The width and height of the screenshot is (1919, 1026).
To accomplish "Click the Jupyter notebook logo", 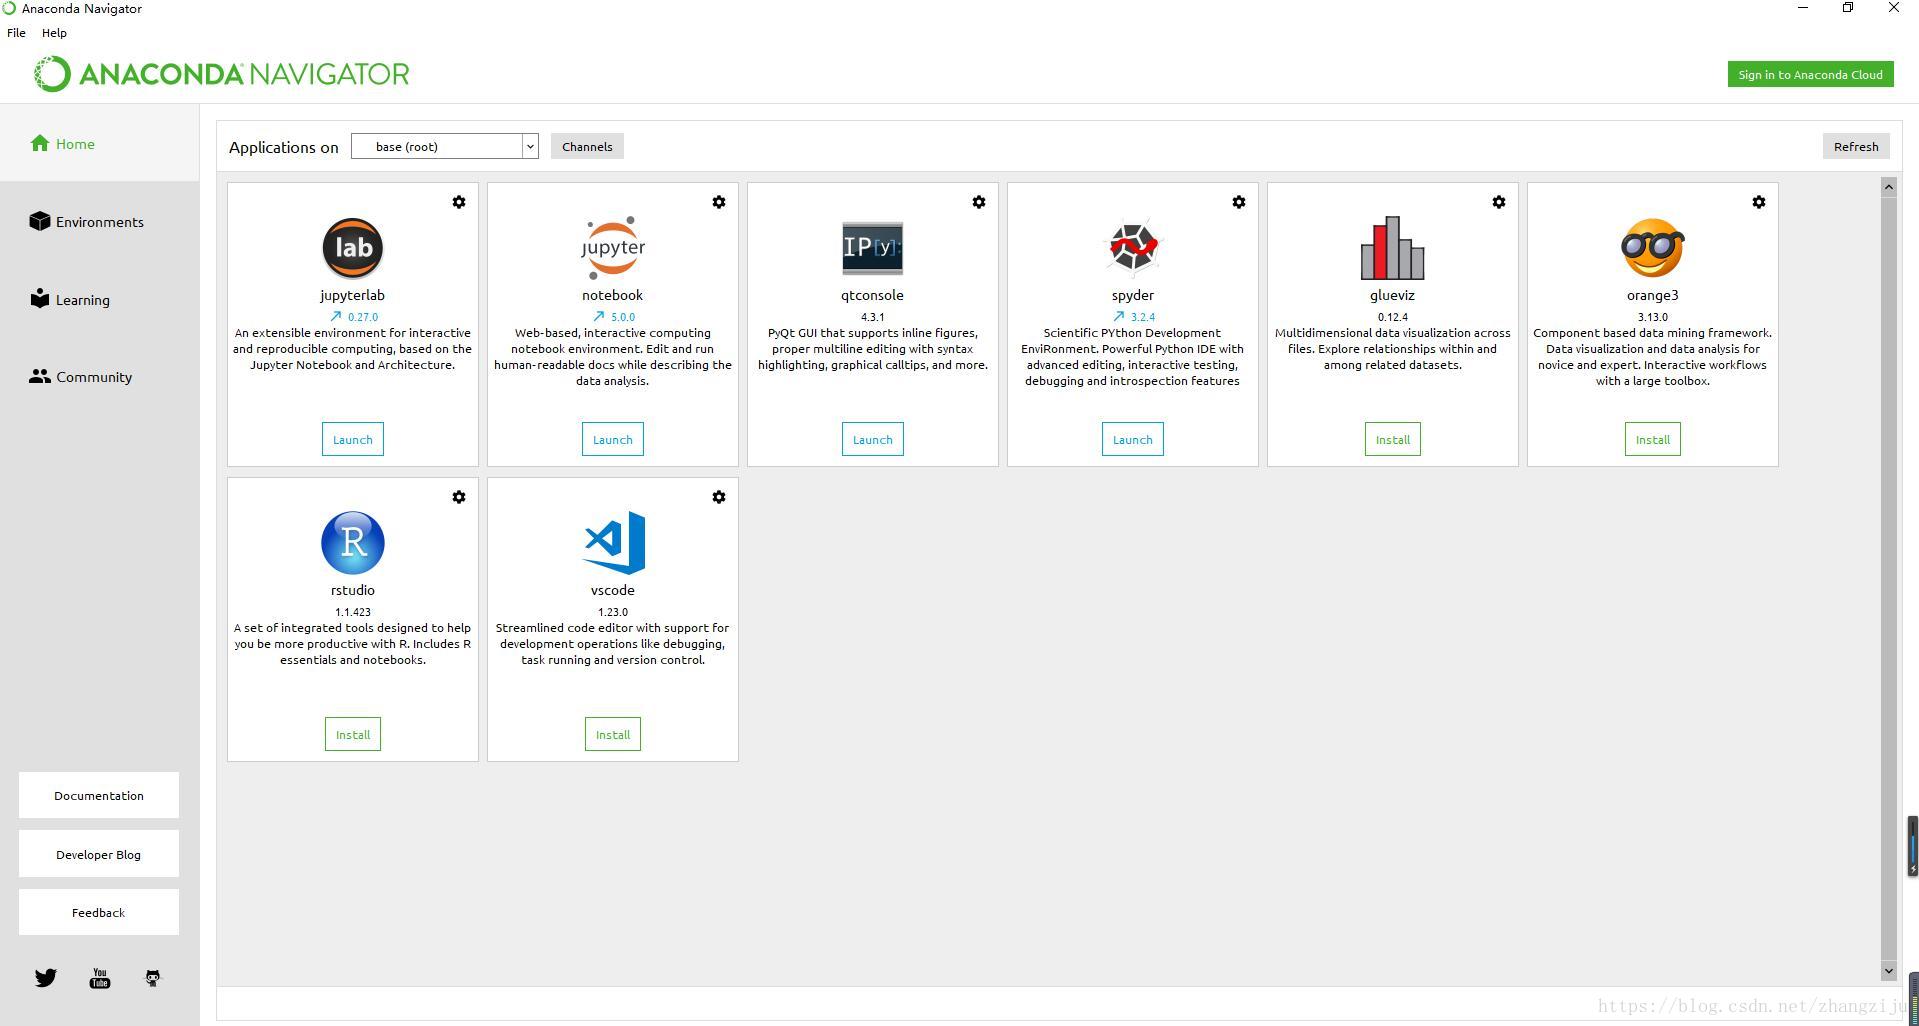I will point(613,248).
